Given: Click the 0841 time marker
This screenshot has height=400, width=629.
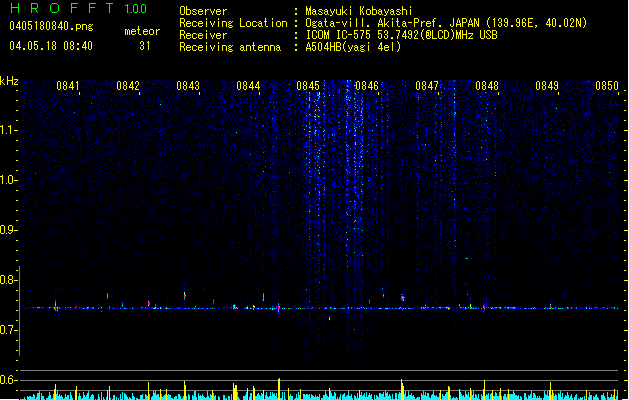Looking at the screenshot, I should (68, 86).
